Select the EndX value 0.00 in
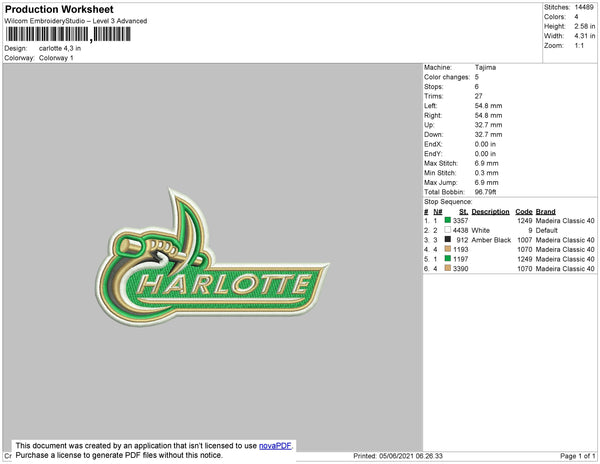 (x=485, y=144)
